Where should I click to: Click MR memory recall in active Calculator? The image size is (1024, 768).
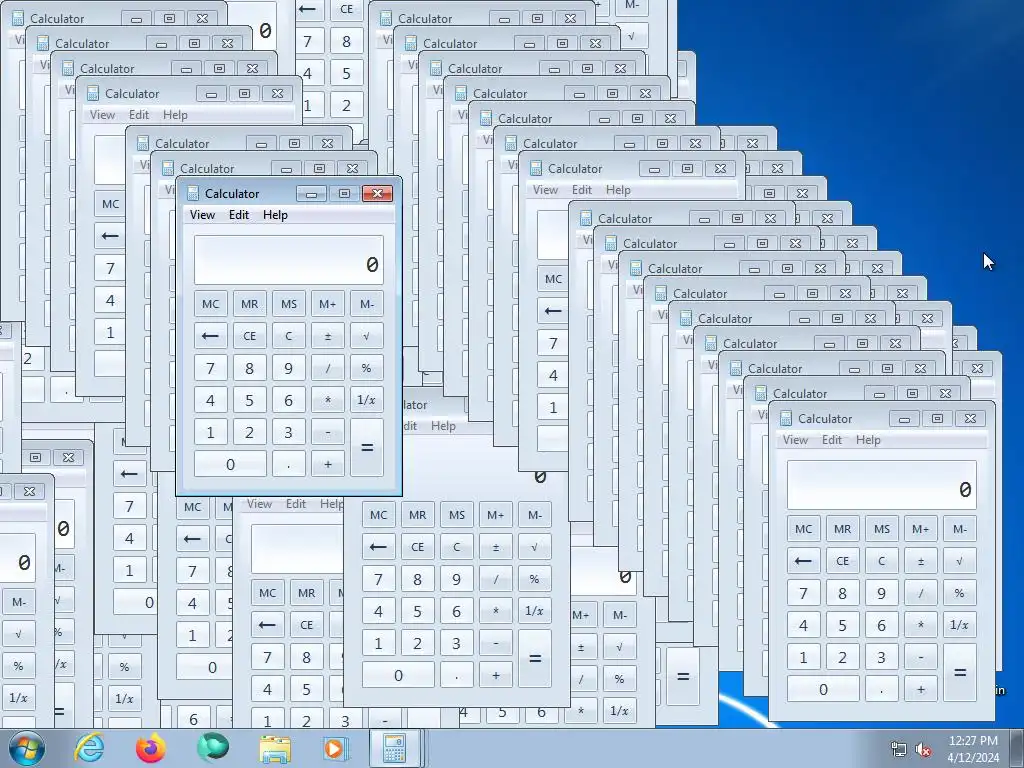[x=249, y=304]
